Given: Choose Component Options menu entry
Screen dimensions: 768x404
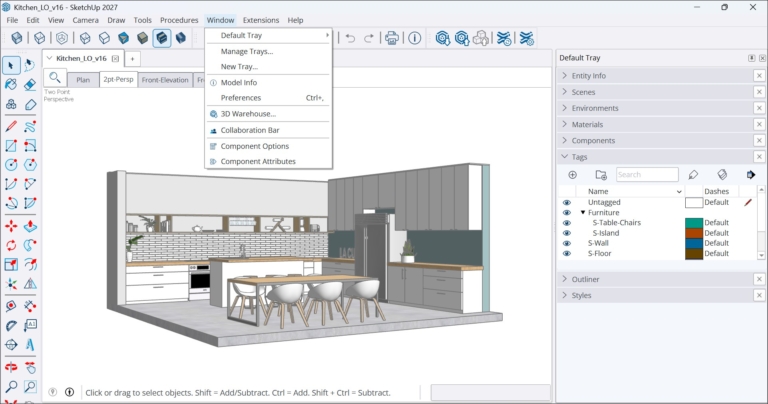Looking at the screenshot, I should [x=268, y=146].
